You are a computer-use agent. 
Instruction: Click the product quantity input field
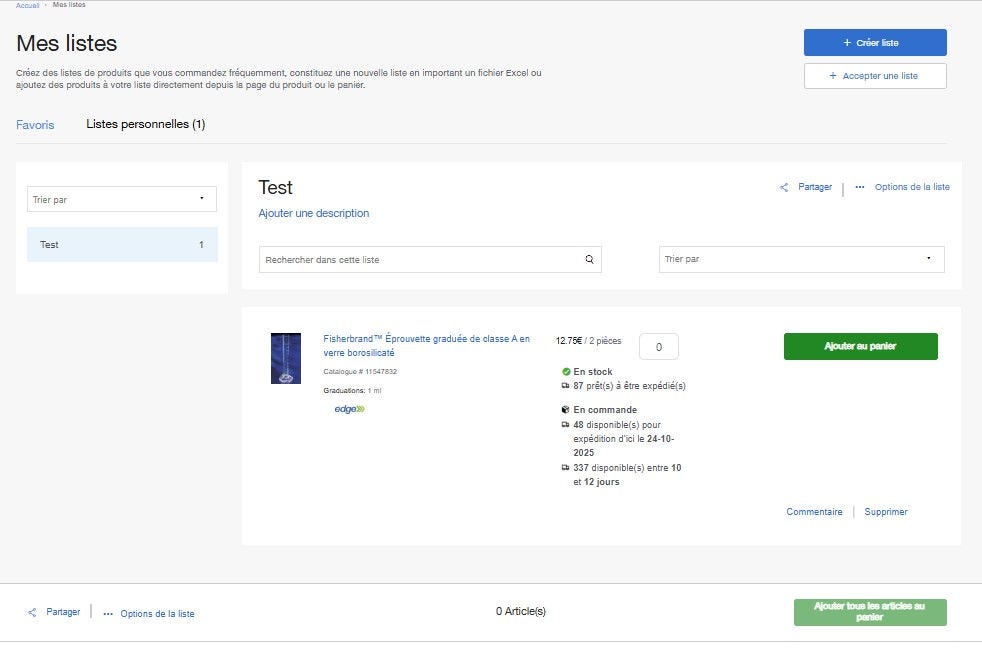click(658, 345)
